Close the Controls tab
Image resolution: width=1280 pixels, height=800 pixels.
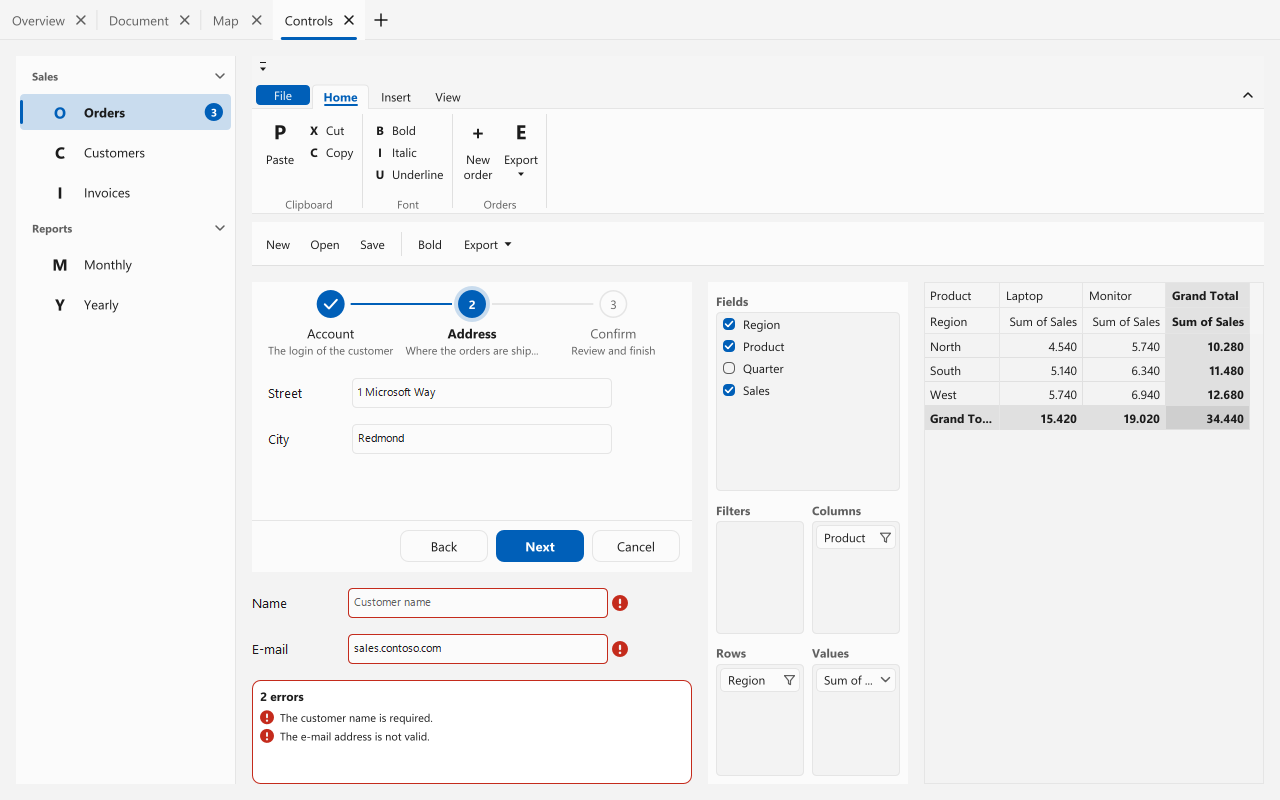tap(348, 20)
